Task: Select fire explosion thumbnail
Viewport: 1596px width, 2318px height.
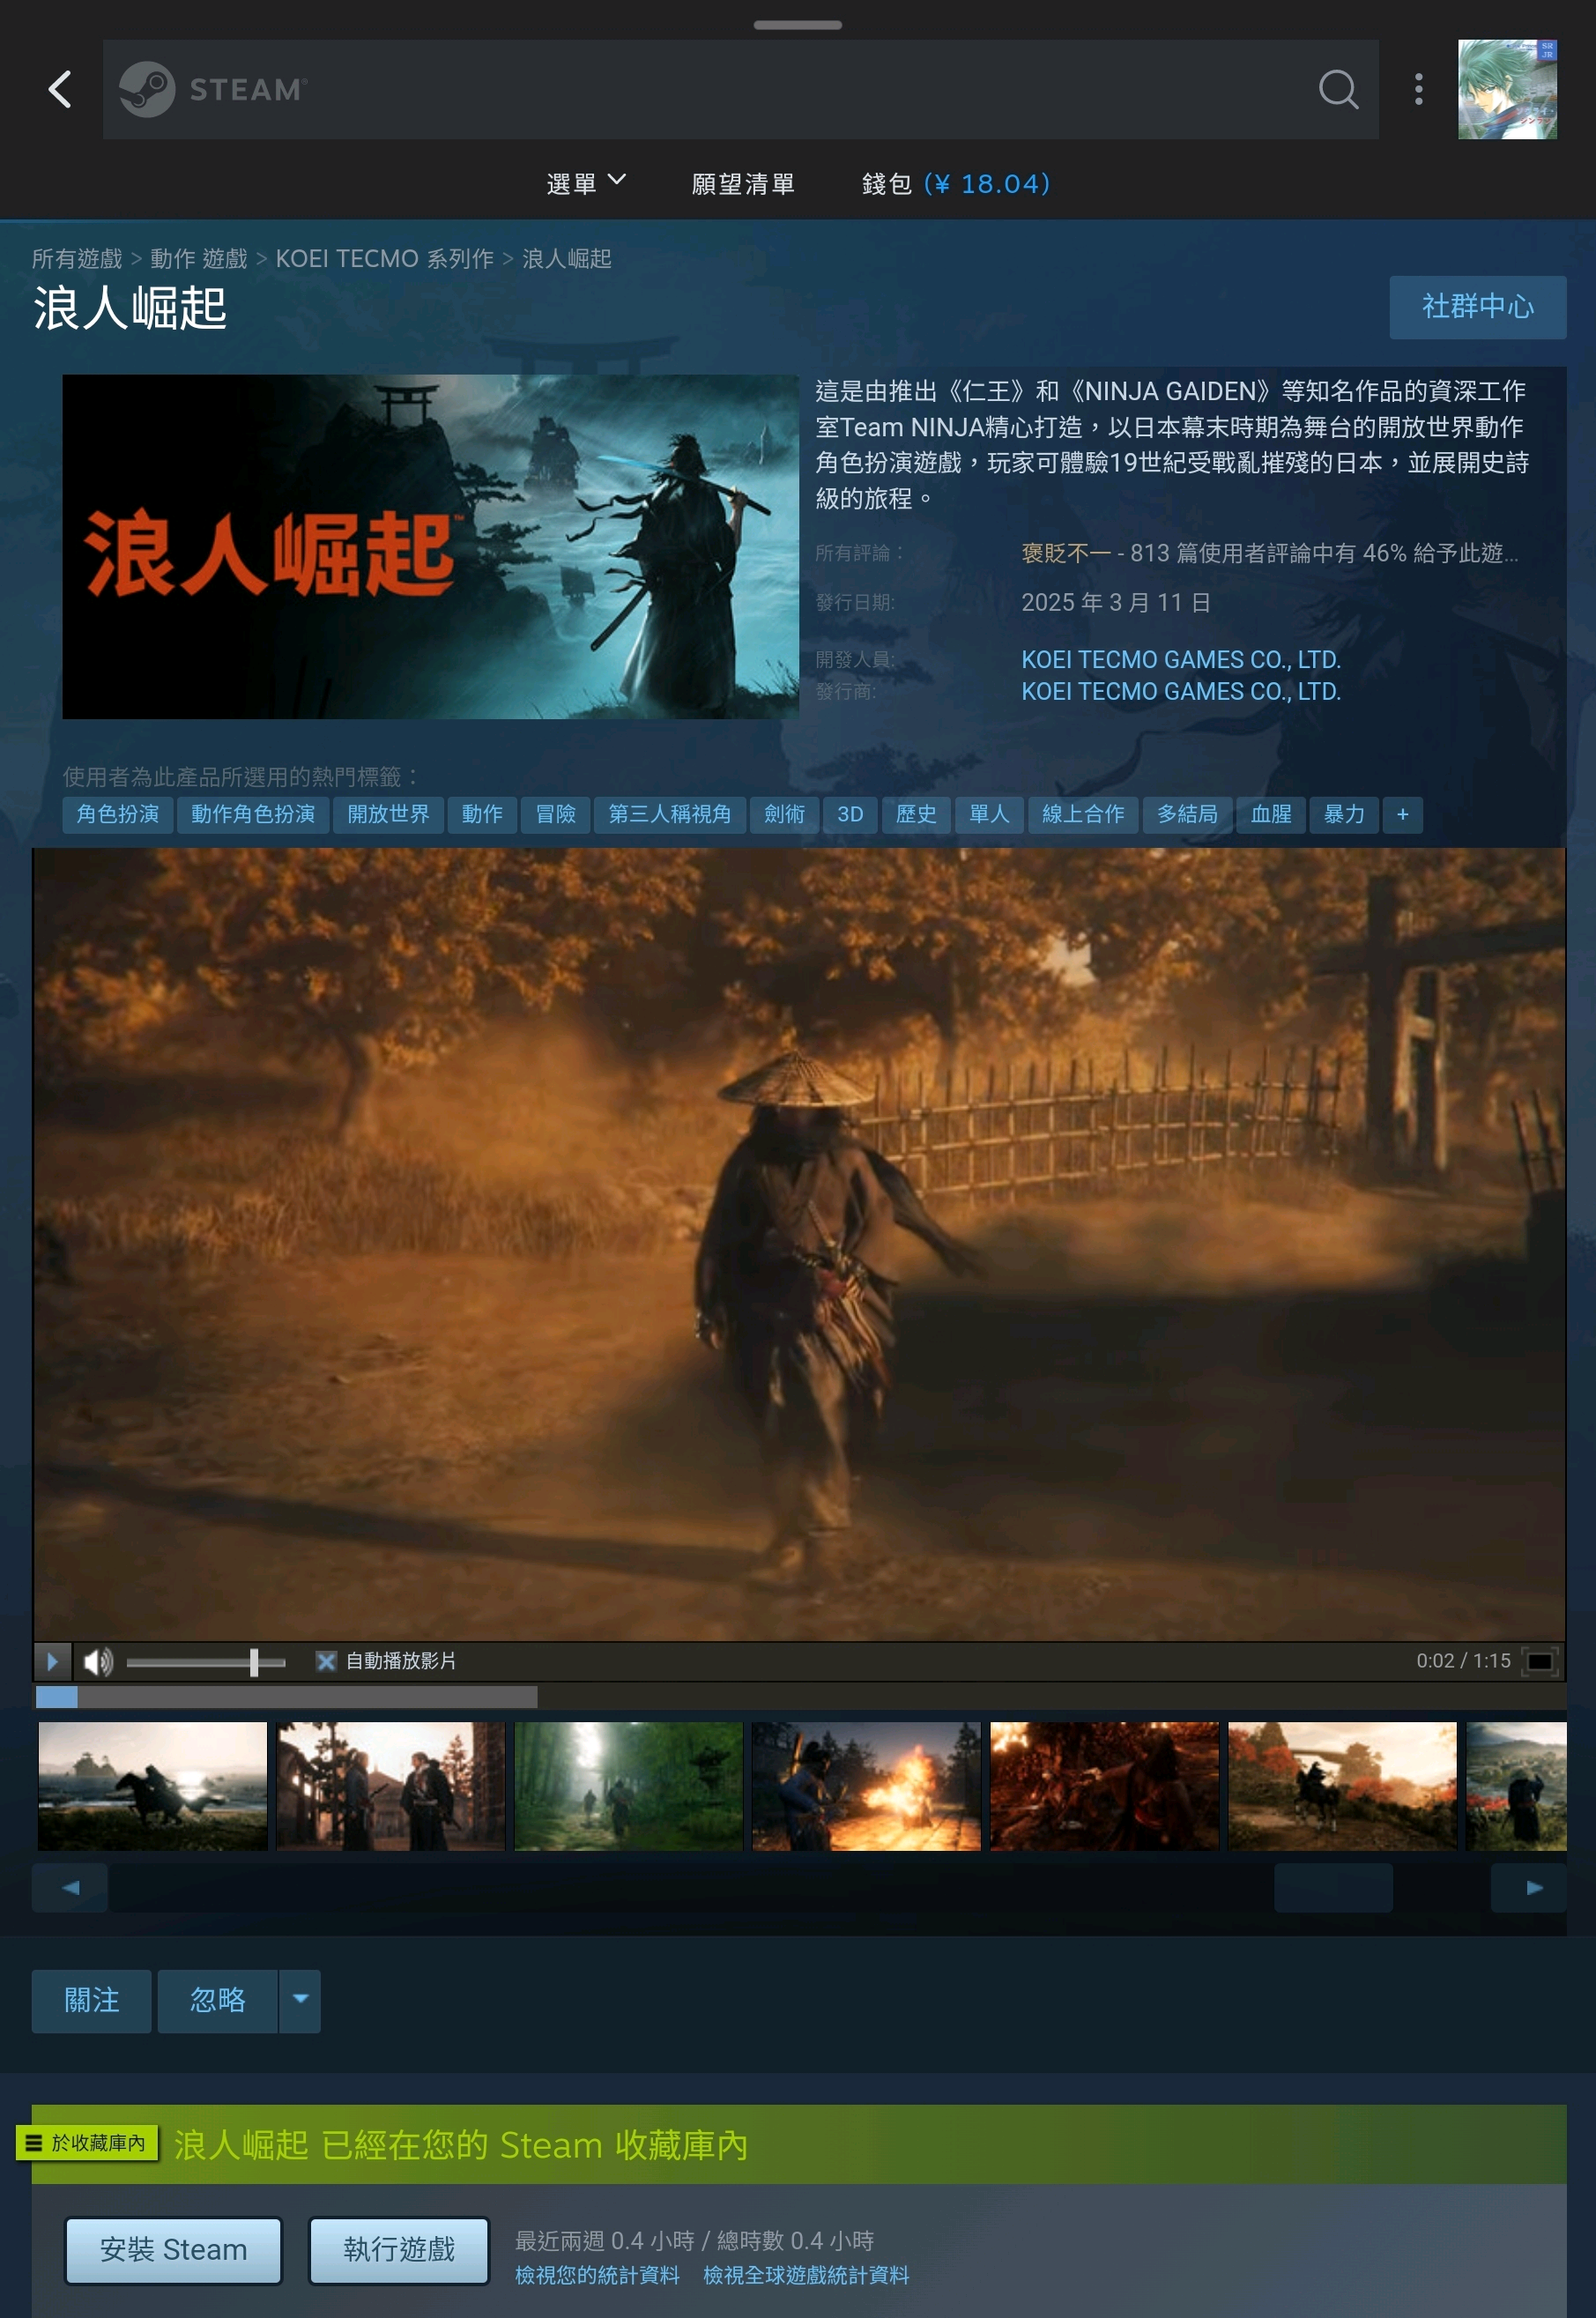Action: (867, 1785)
